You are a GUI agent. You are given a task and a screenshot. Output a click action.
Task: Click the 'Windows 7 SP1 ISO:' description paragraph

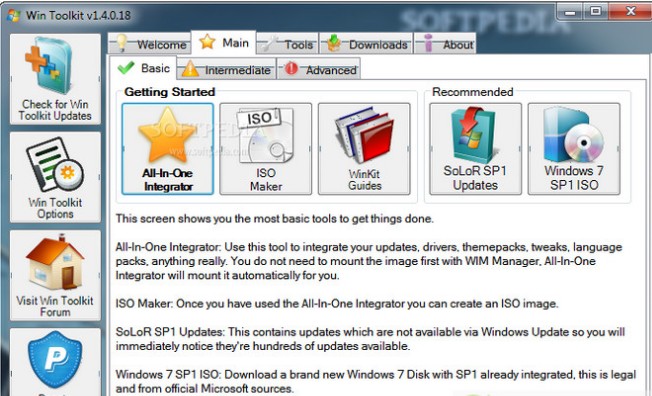pyautogui.click(x=376, y=381)
